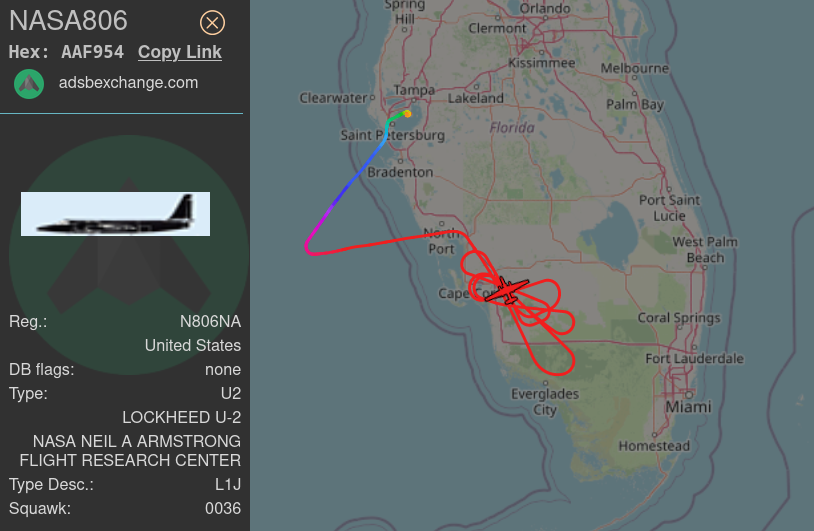The image size is (814, 531).
Task: Click the blue flight track segment near Bradenton
Action: (358, 175)
